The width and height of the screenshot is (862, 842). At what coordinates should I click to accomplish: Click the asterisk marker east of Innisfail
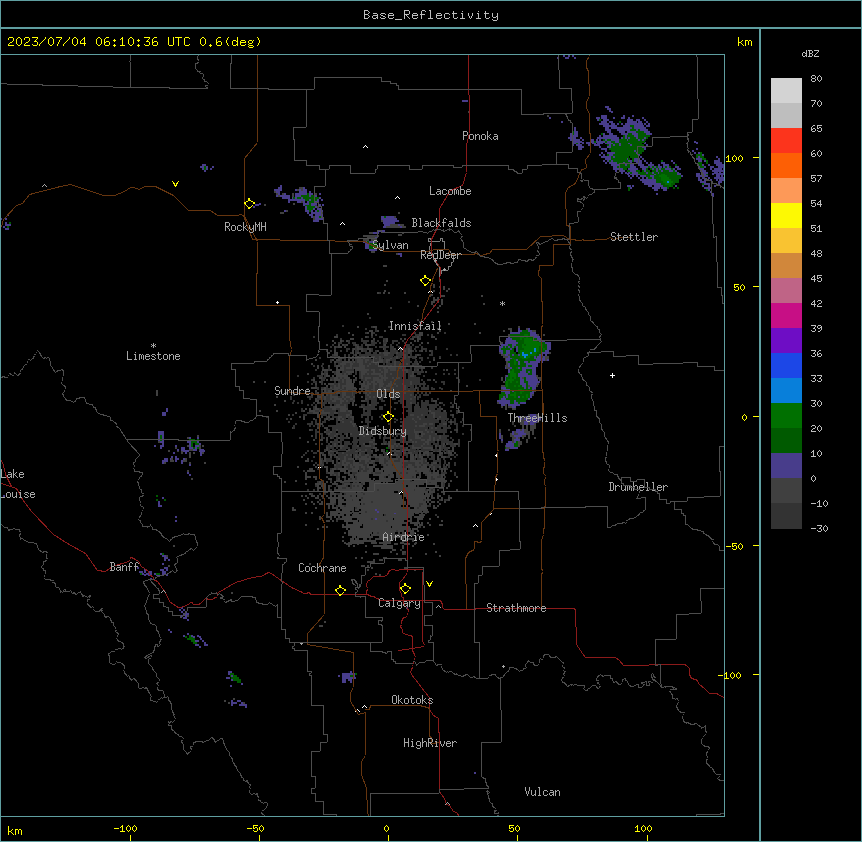[x=502, y=303]
